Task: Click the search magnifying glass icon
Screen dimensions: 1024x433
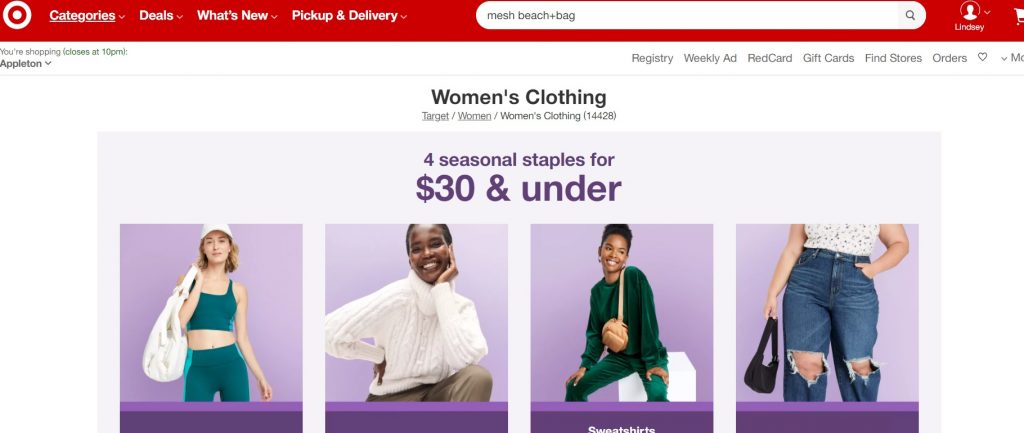Action: click(x=910, y=15)
